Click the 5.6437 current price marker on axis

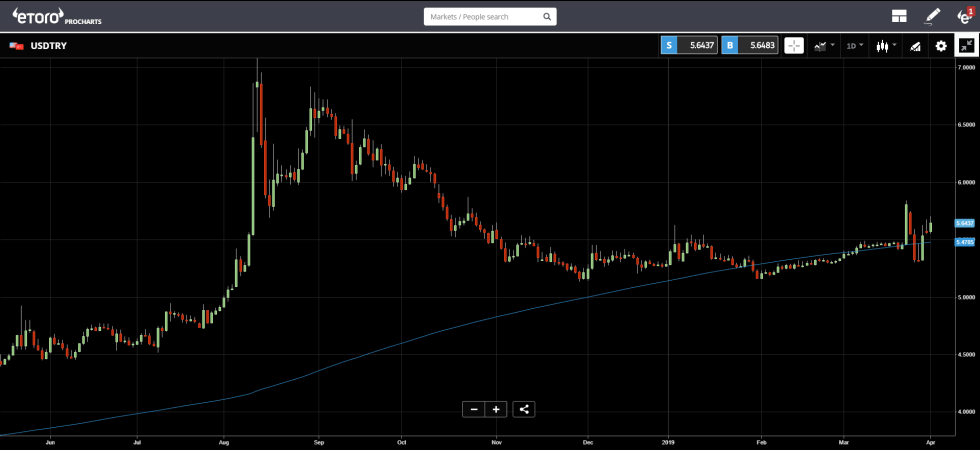[x=964, y=223]
